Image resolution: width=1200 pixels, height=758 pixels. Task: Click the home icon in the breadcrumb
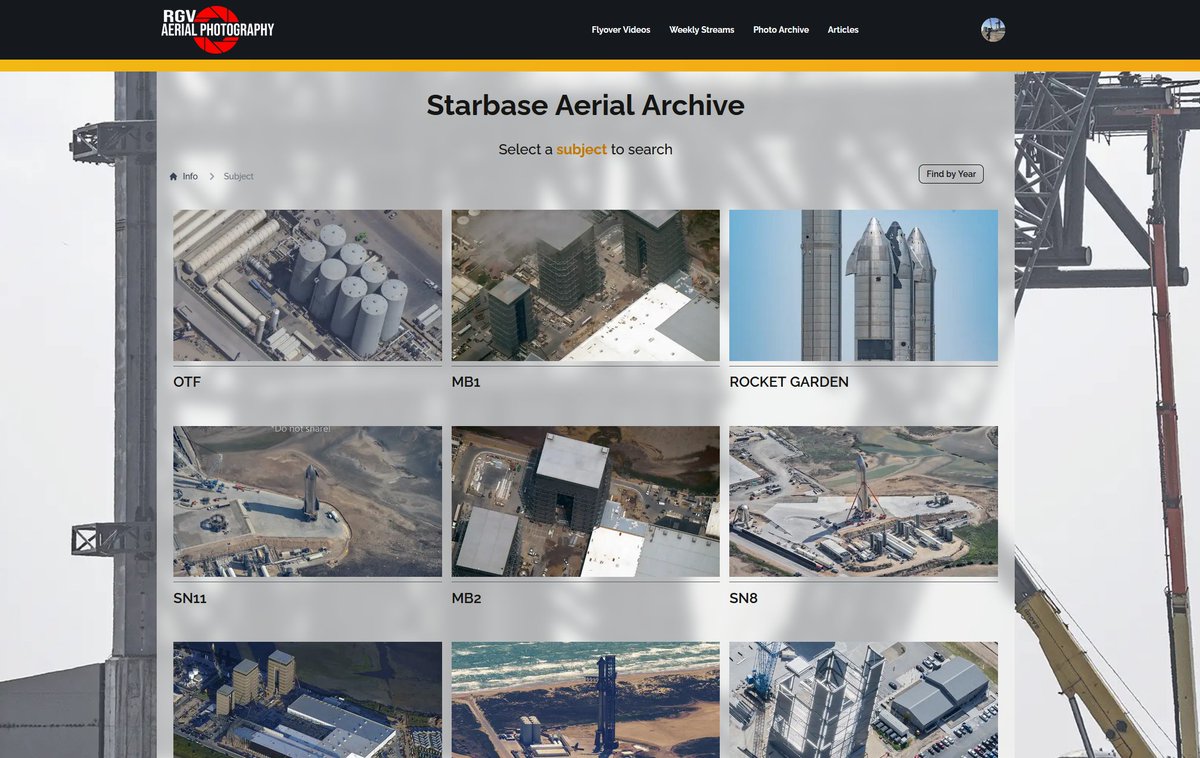point(173,176)
